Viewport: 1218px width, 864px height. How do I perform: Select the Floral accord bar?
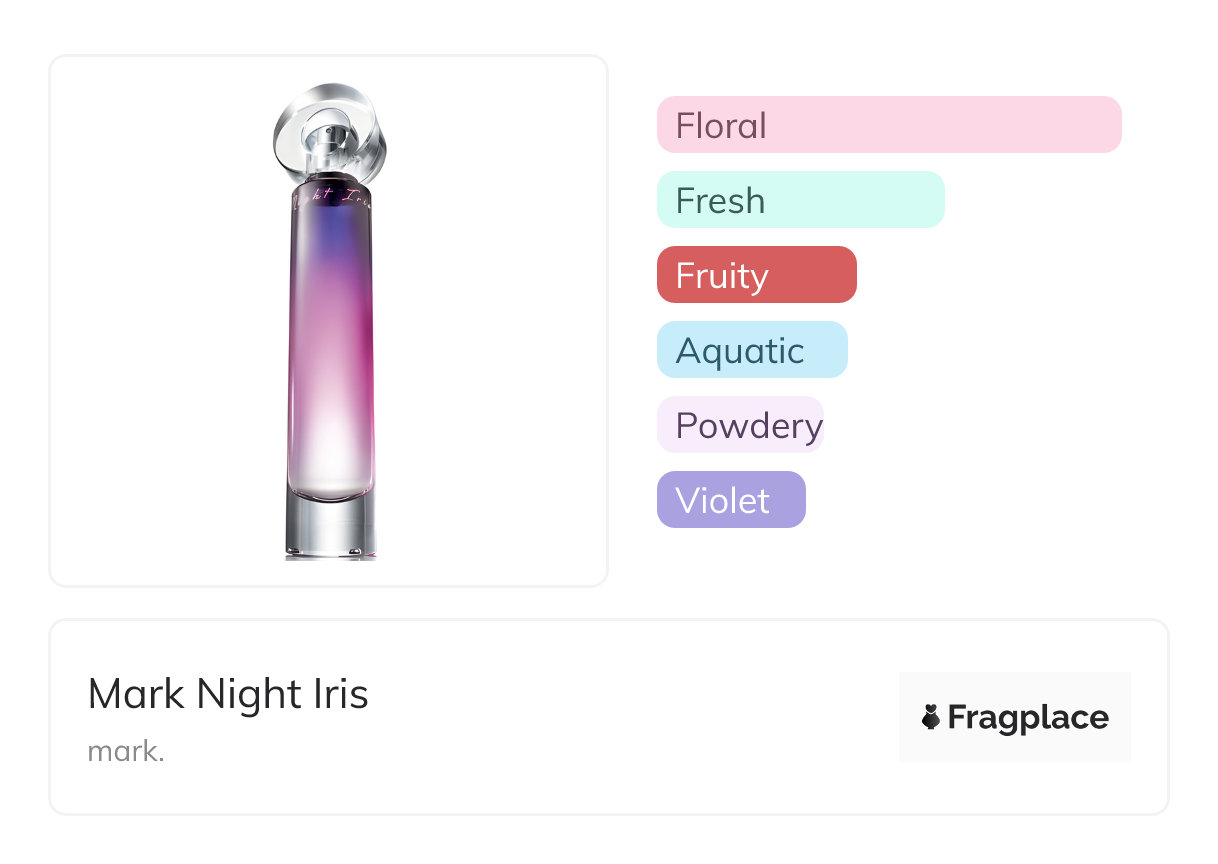(889, 125)
